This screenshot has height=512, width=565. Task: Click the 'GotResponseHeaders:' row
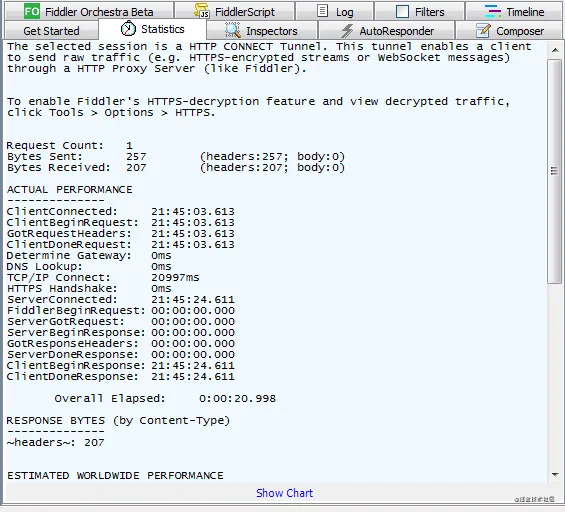click(121, 343)
